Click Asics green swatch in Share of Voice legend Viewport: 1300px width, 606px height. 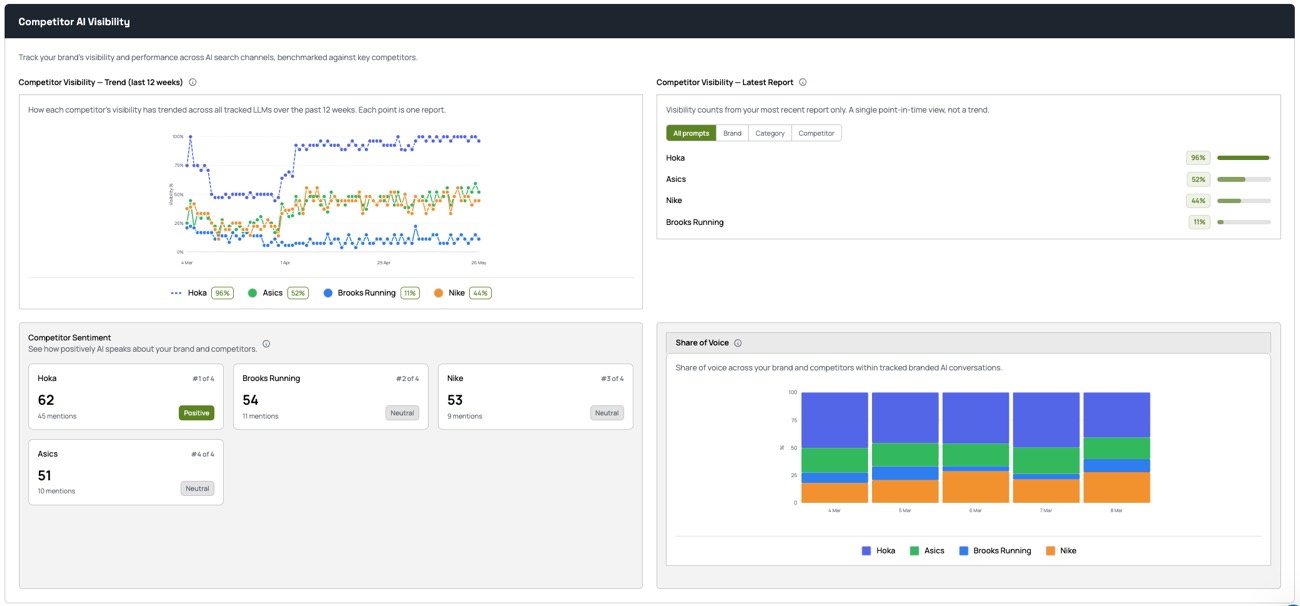pos(914,551)
